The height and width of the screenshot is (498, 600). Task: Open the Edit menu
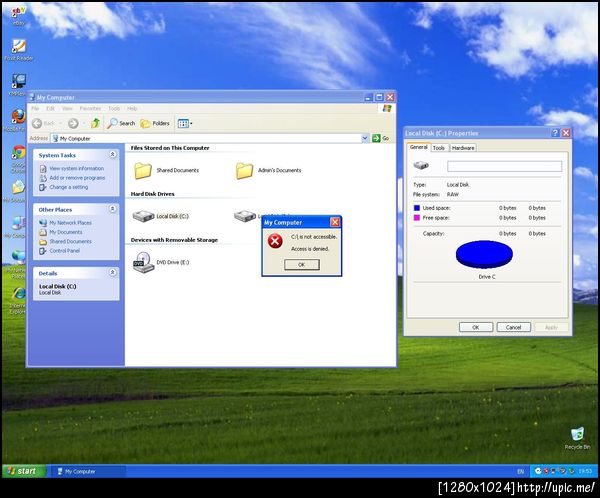pos(50,109)
